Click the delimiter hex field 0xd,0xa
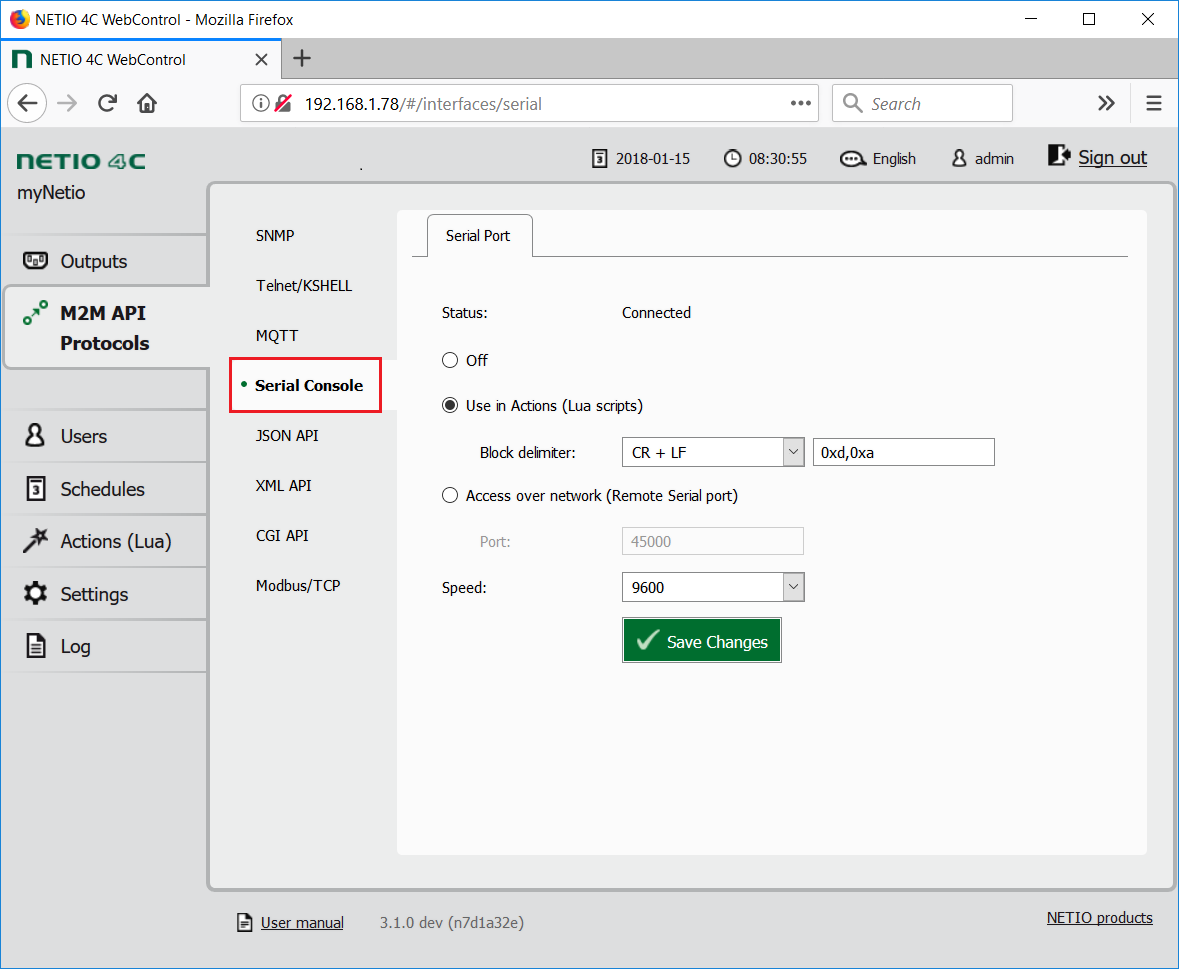Viewport: 1179px width, 969px height. click(x=903, y=452)
